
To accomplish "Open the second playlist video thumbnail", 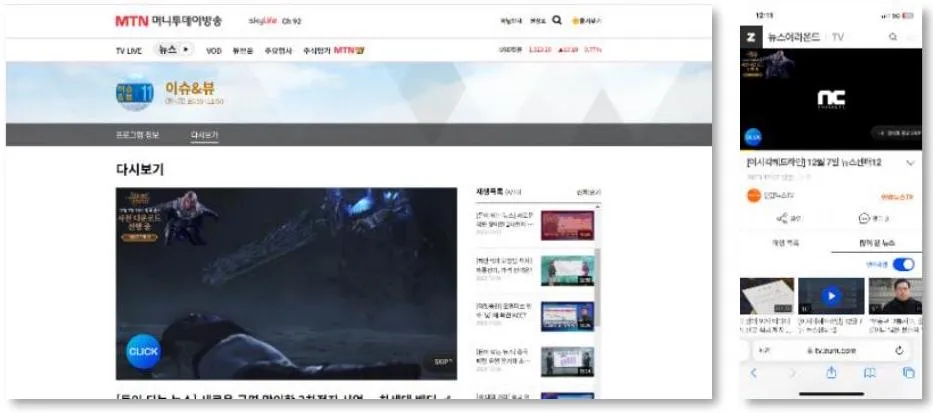I will 567,271.
